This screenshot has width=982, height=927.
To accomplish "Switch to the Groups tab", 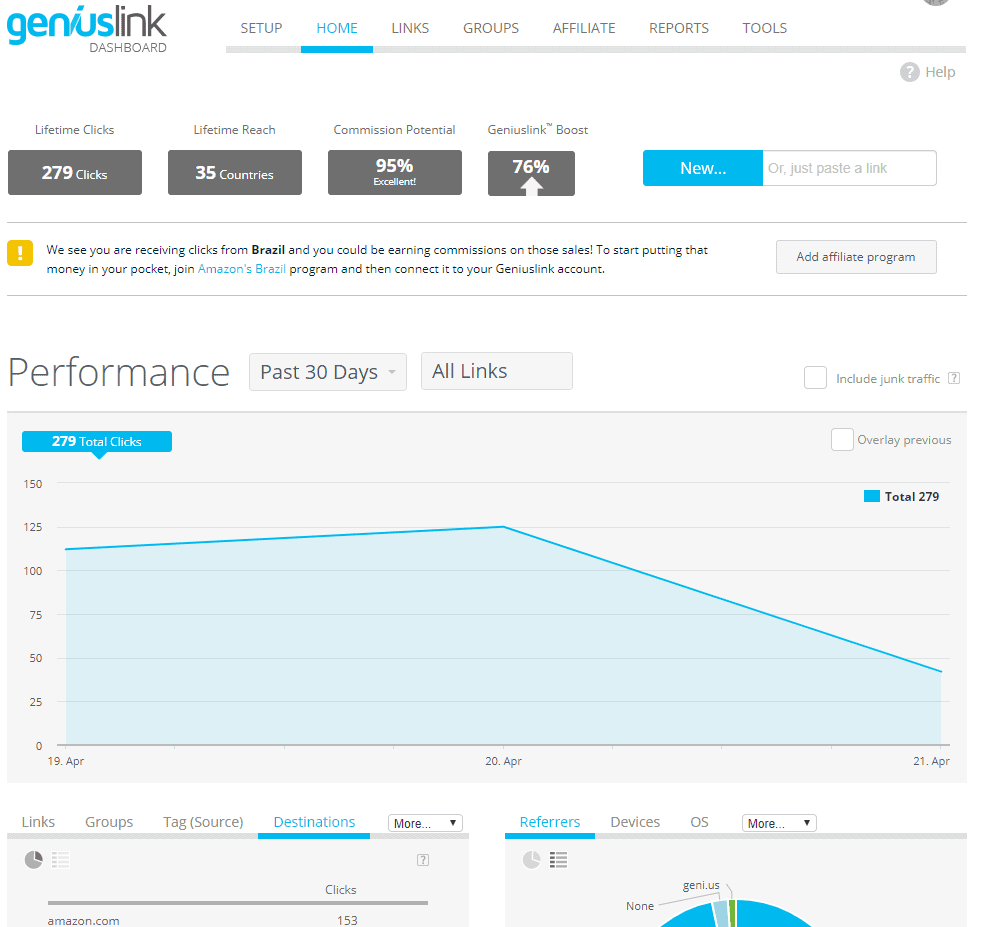I will (109, 822).
